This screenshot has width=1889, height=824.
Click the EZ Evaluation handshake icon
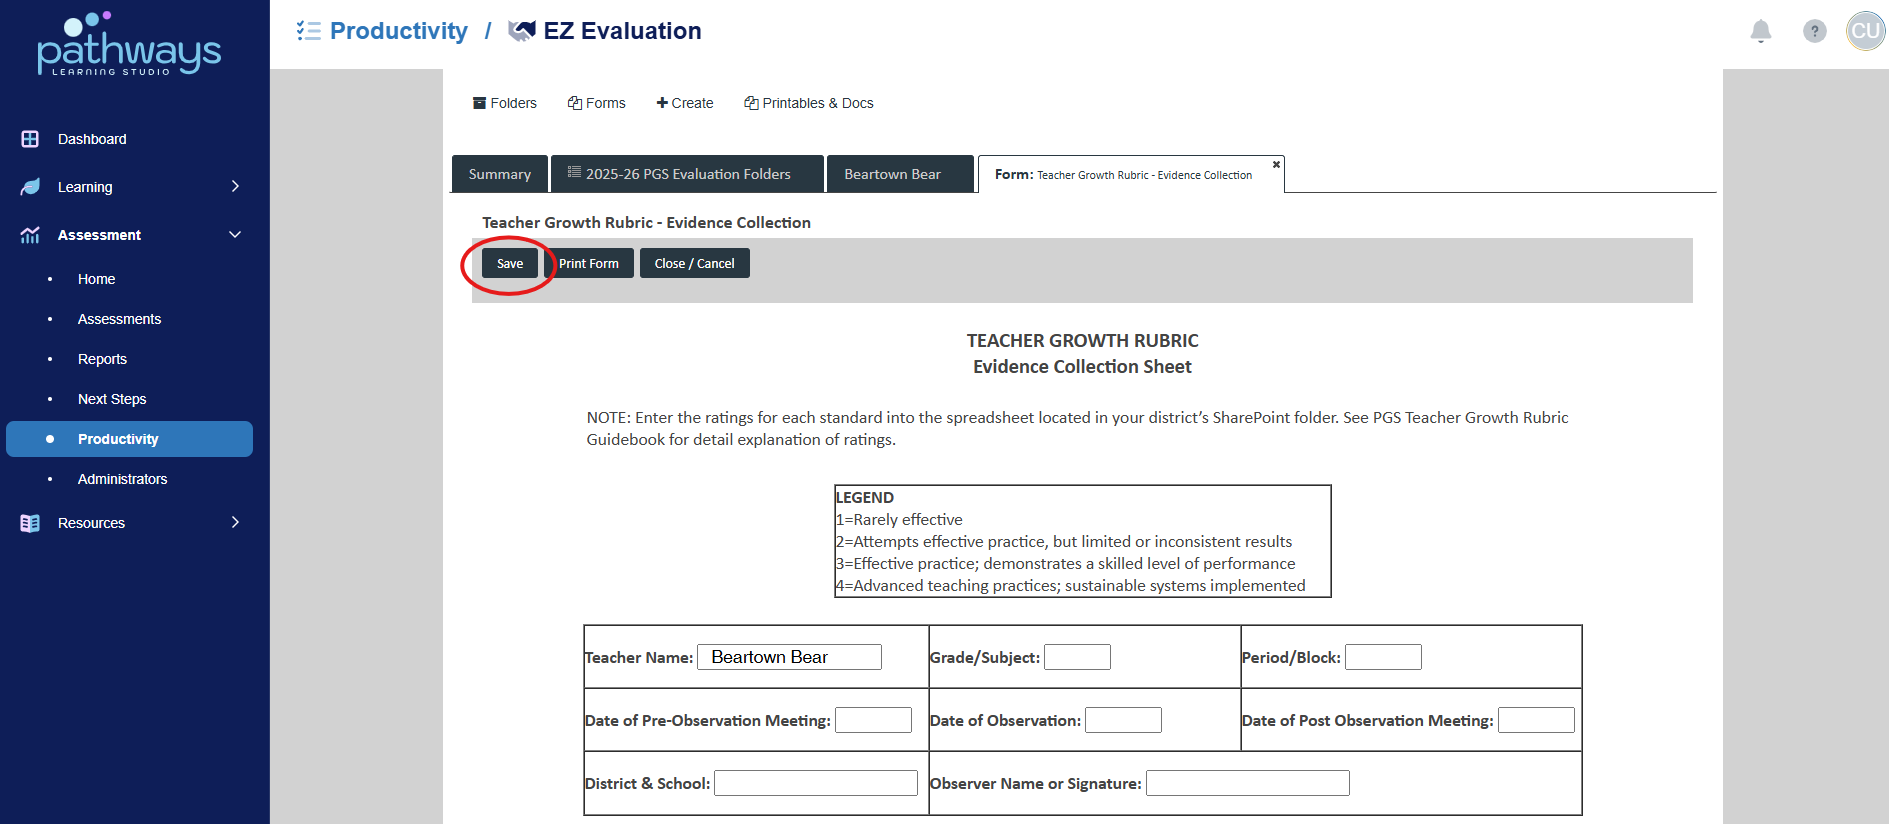[522, 31]
